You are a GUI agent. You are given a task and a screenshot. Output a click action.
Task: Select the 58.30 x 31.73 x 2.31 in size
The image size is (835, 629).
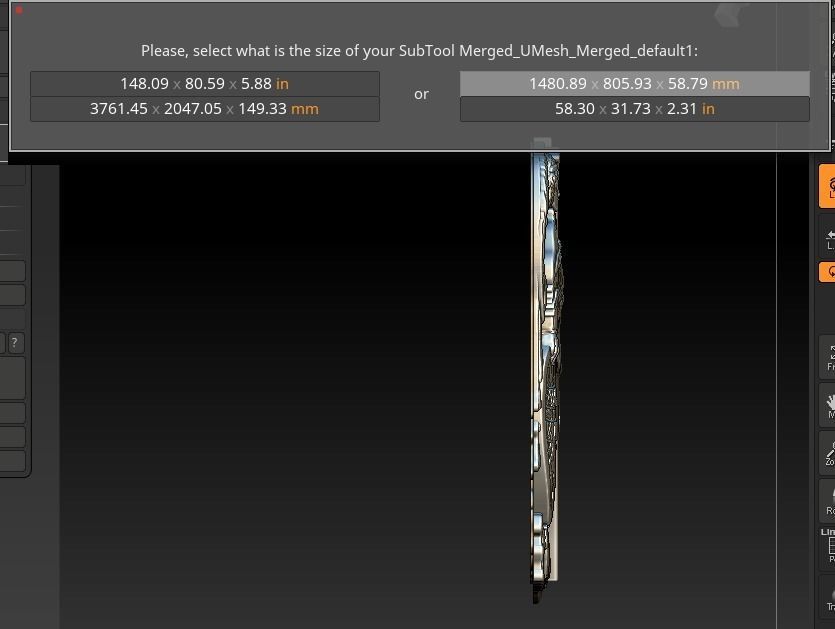pyautogui.click(x=635, y=109)
